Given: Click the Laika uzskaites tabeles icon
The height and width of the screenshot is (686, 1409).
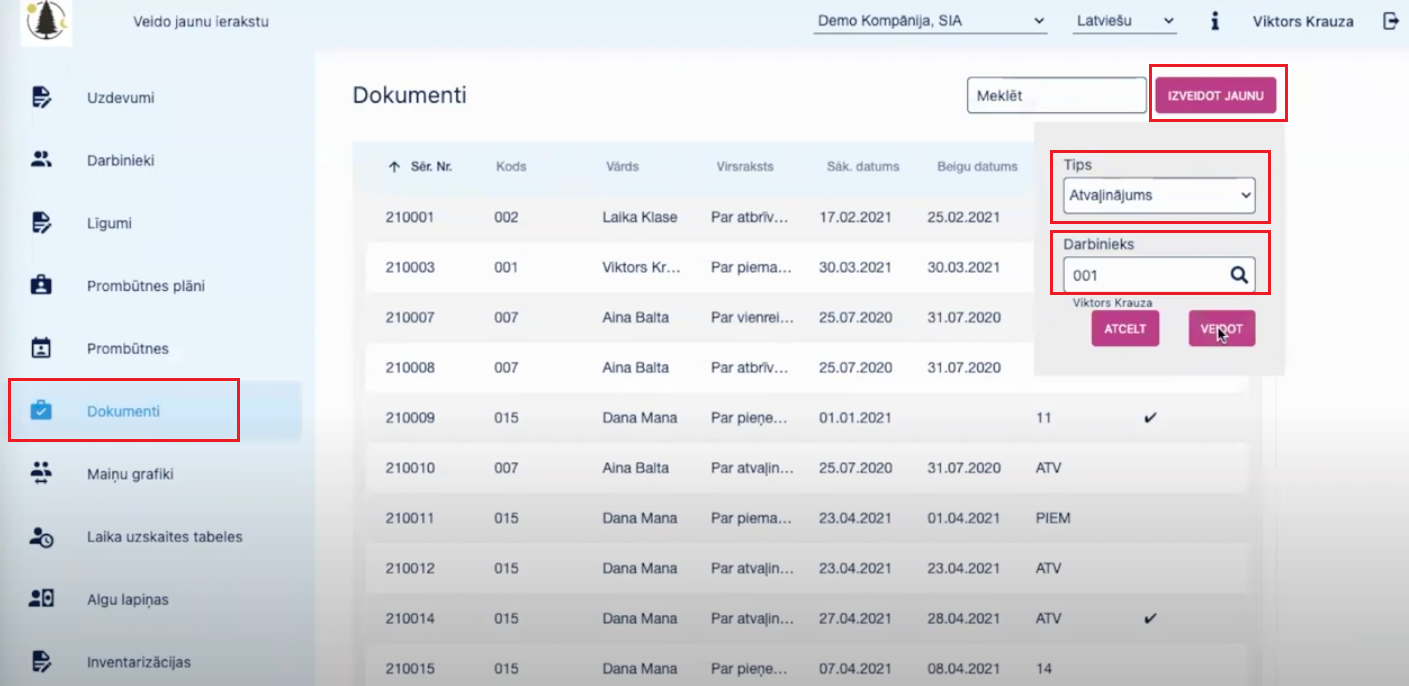Looking at the screenshot, I should click(x=41, y=537).
